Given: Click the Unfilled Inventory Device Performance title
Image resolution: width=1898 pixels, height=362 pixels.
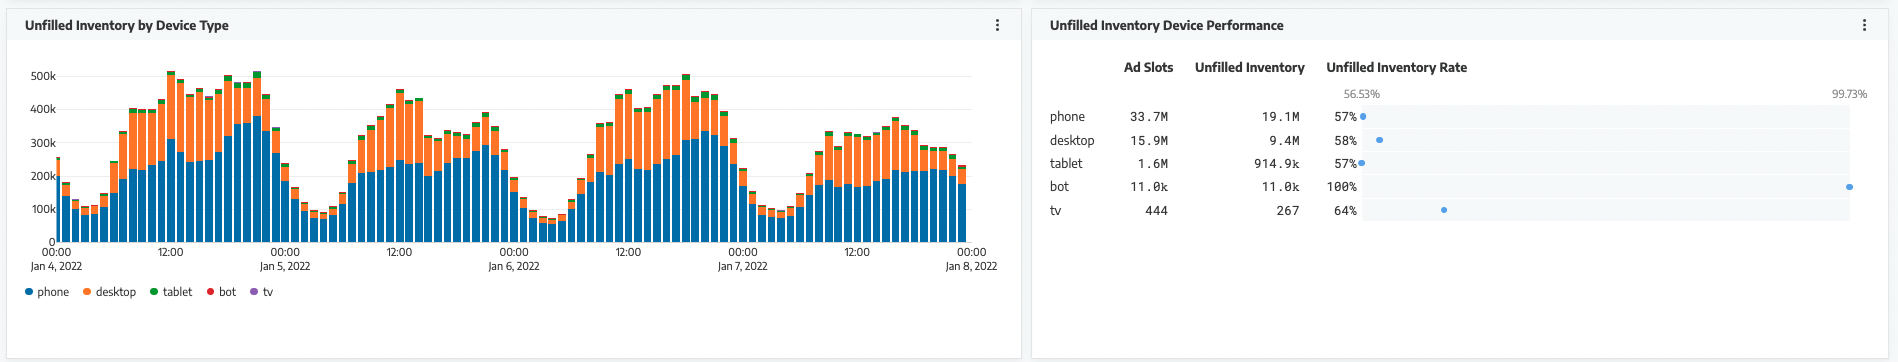Looking at the screenshot, I should 1167,25.
